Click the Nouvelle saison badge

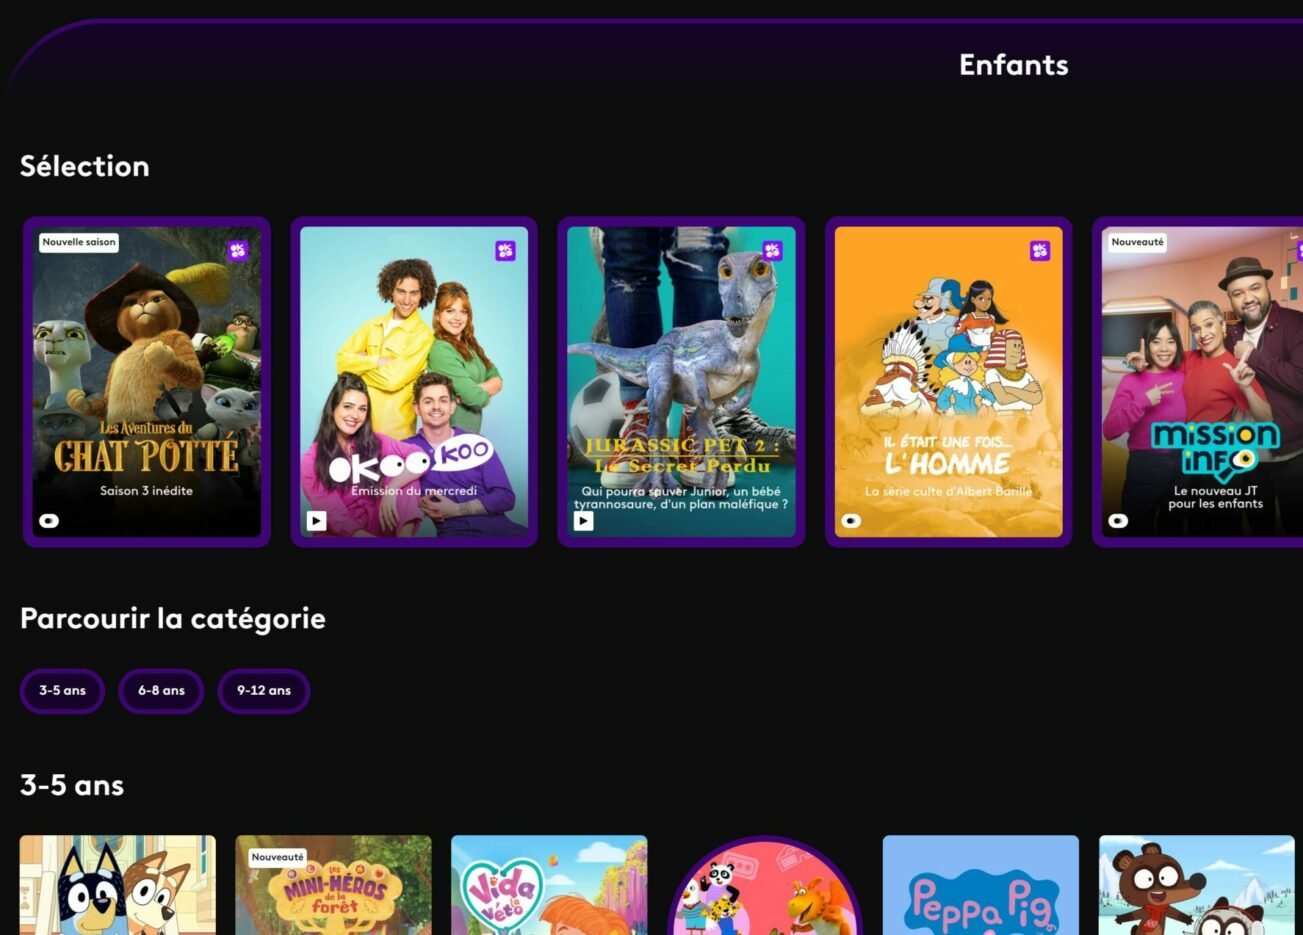[x=79, y=242]
